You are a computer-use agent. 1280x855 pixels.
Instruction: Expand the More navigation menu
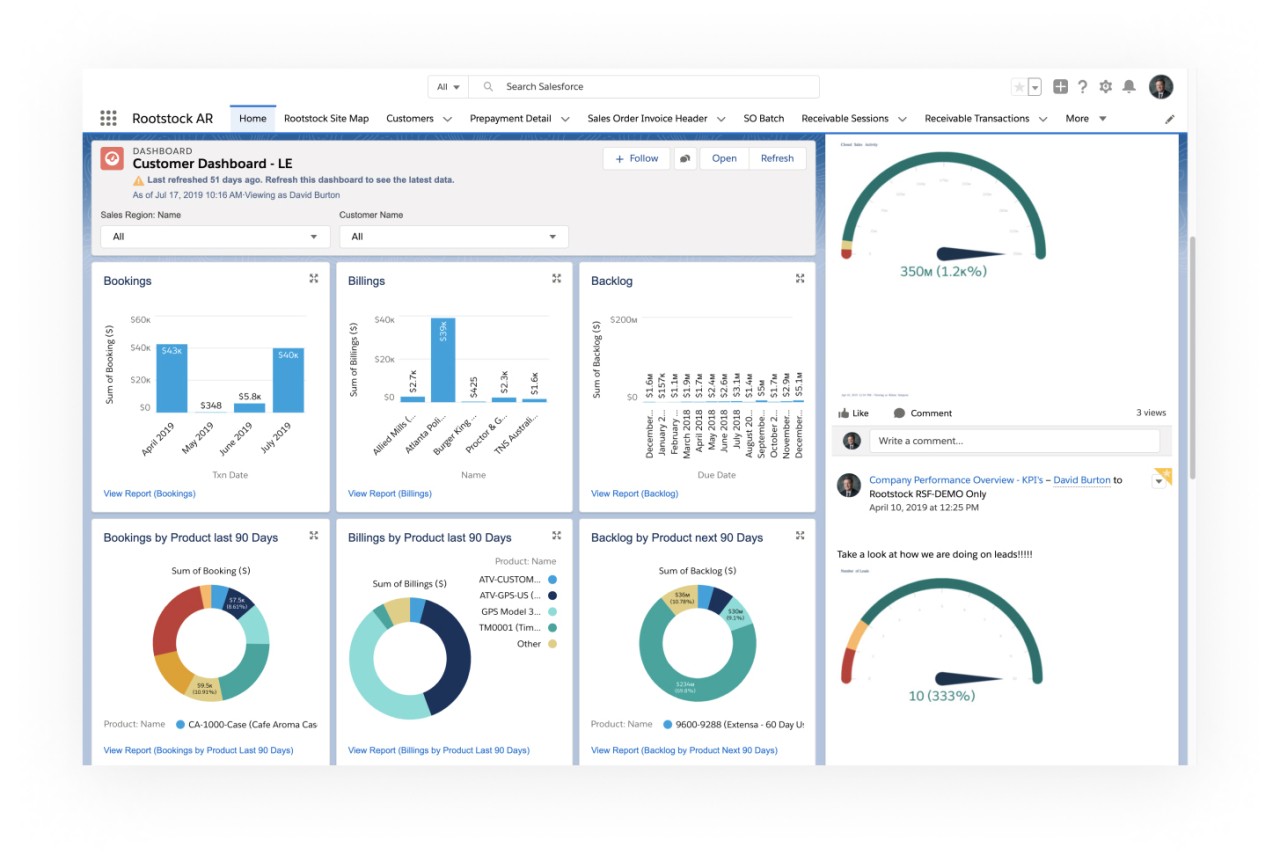coord(1086,118)
